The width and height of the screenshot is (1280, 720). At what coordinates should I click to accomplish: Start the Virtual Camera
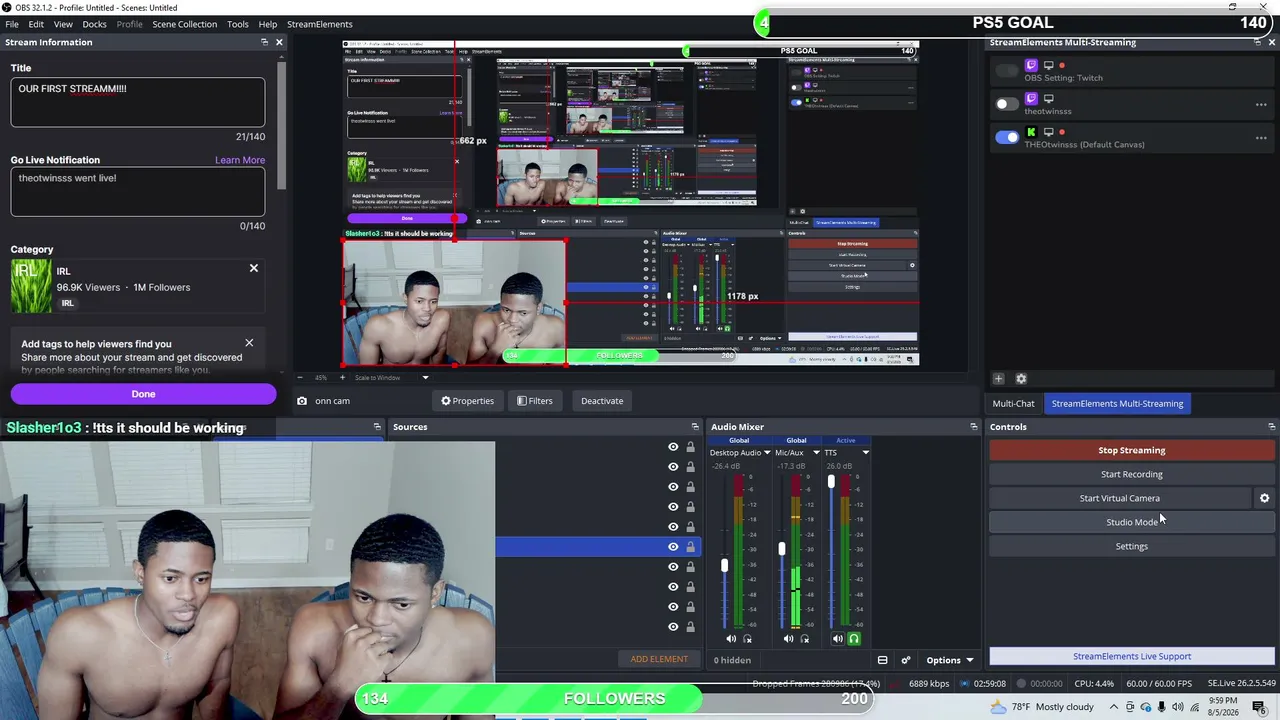pyautogui.click(x=1120, y=498)
